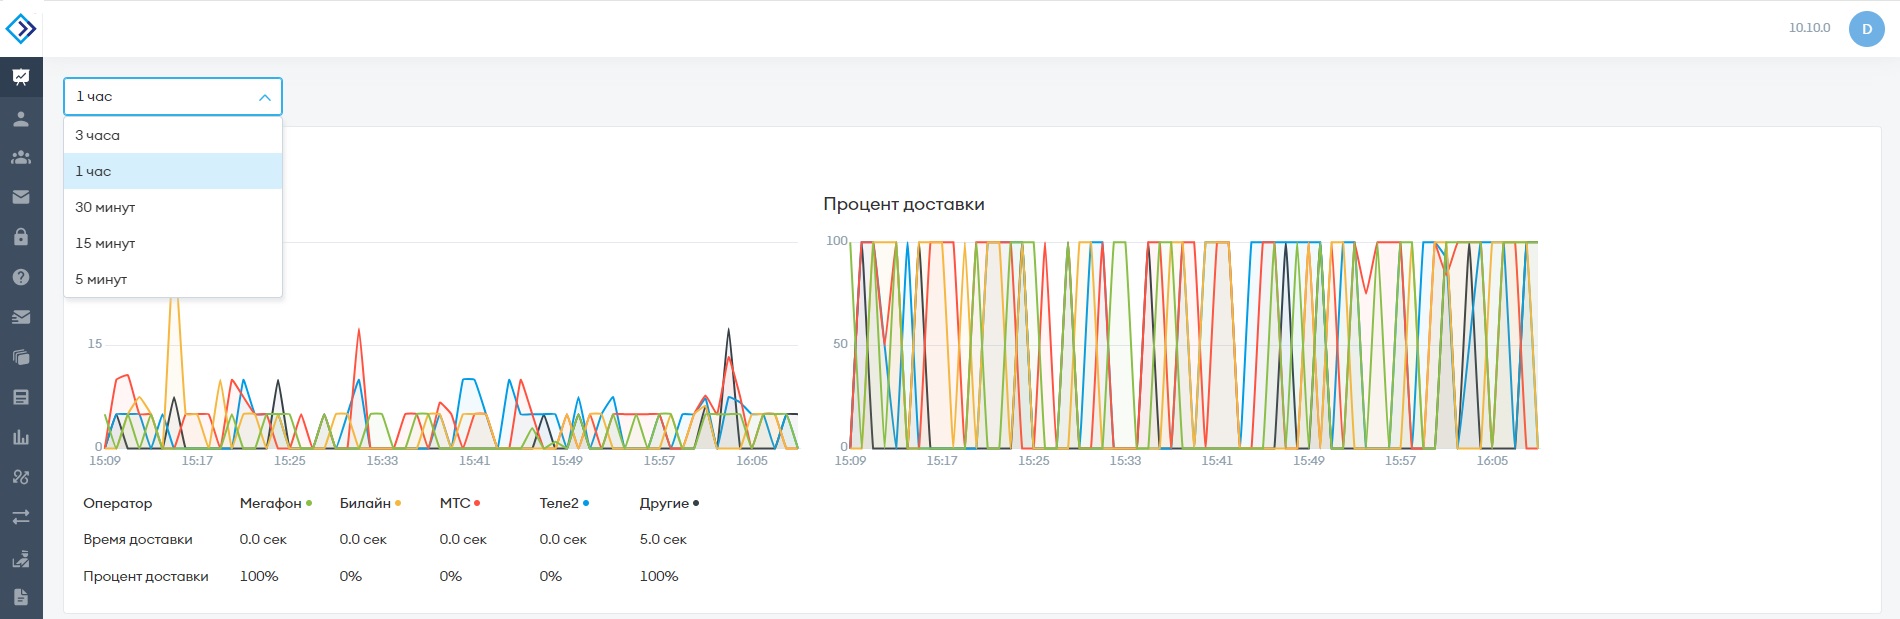
Task: Open the envelope messages icon in sidebar
Action: (x=21, y=197)
